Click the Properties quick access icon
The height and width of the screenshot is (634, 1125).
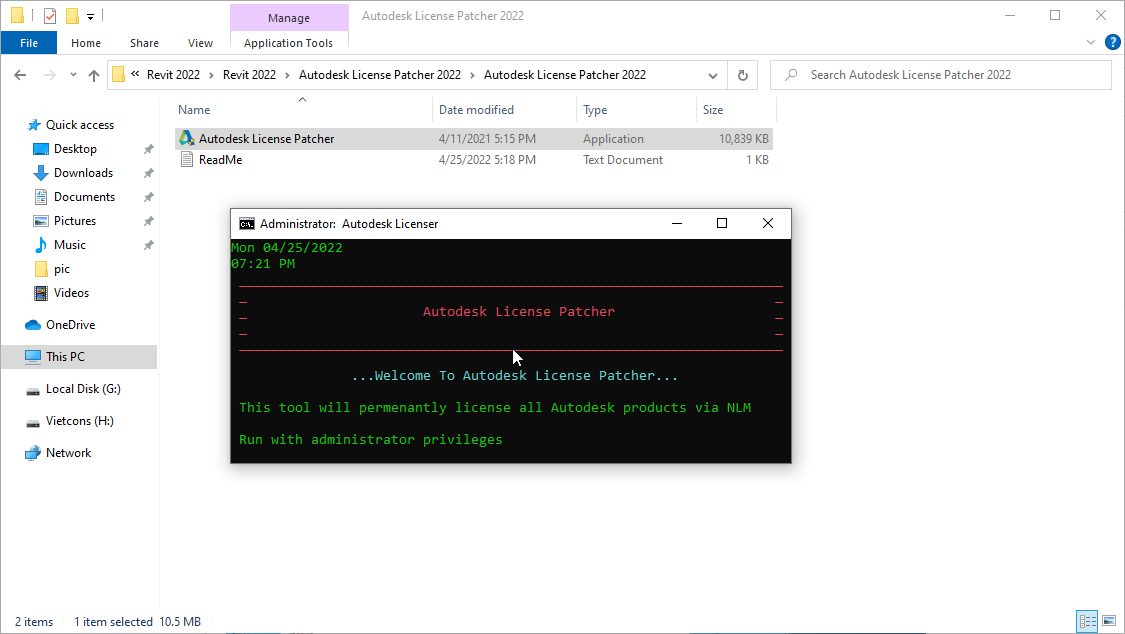[x=50, y=15]
